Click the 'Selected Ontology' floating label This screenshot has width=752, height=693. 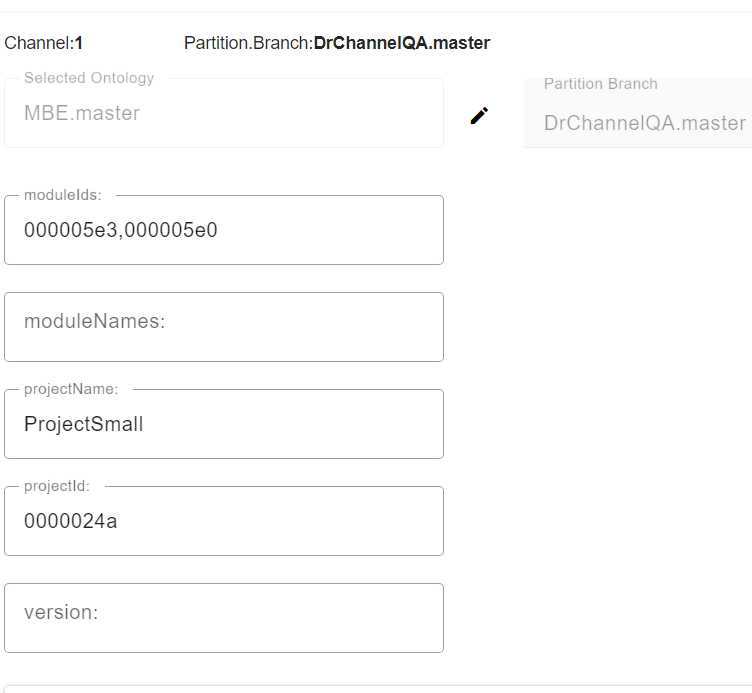tap(89, 78)
